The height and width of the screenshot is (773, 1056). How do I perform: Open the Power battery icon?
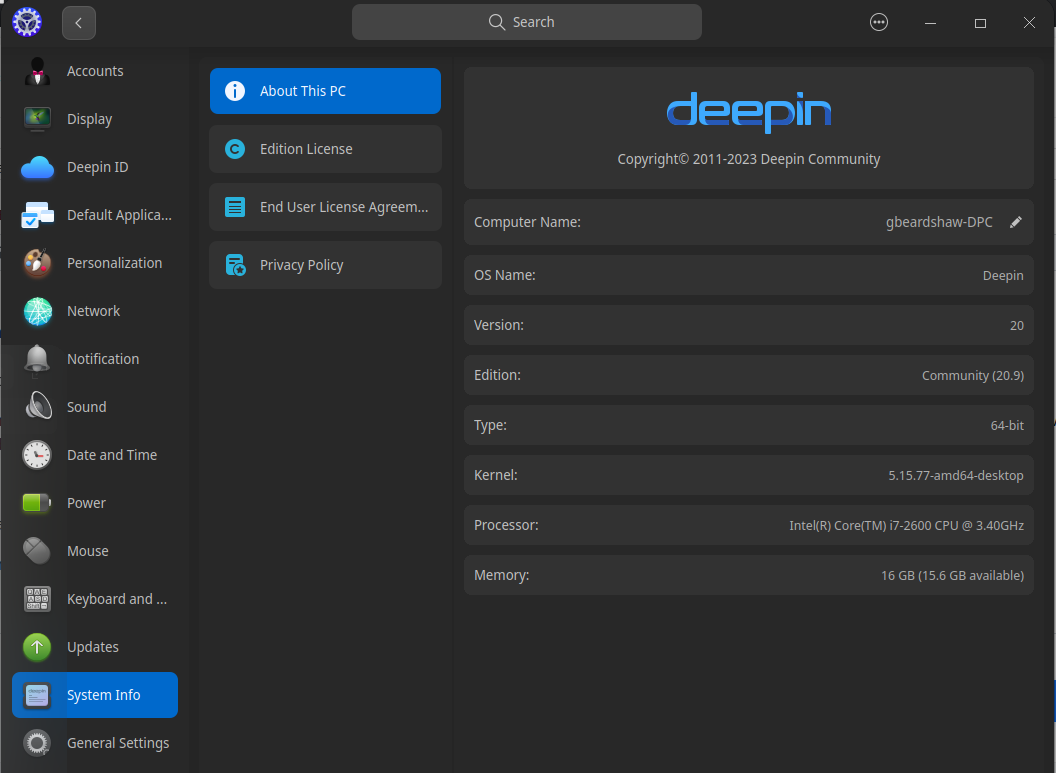click(x=38, y=503)
